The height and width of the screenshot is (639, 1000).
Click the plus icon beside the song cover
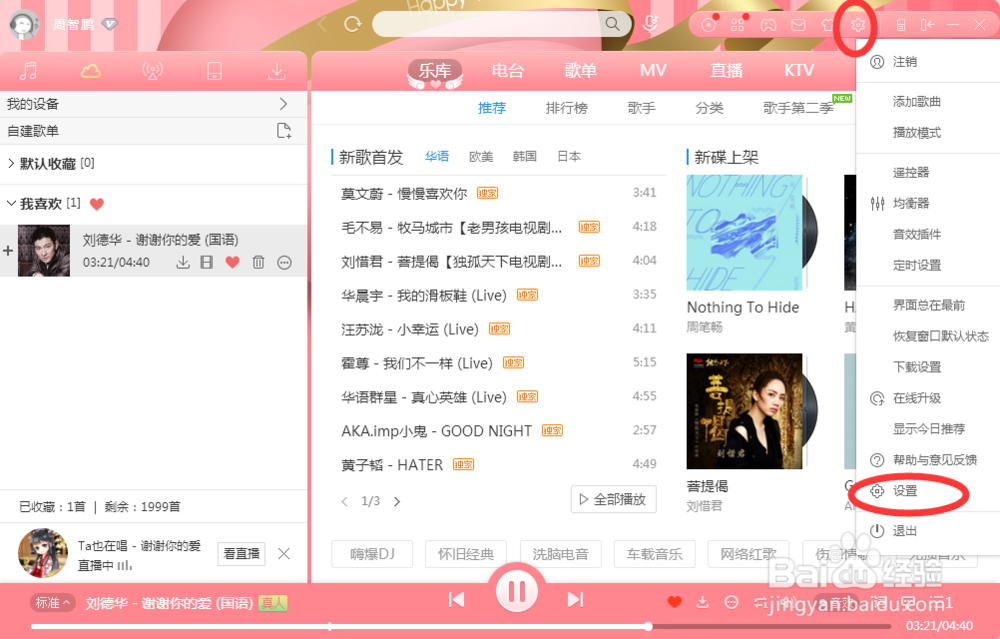coord(8,251)
